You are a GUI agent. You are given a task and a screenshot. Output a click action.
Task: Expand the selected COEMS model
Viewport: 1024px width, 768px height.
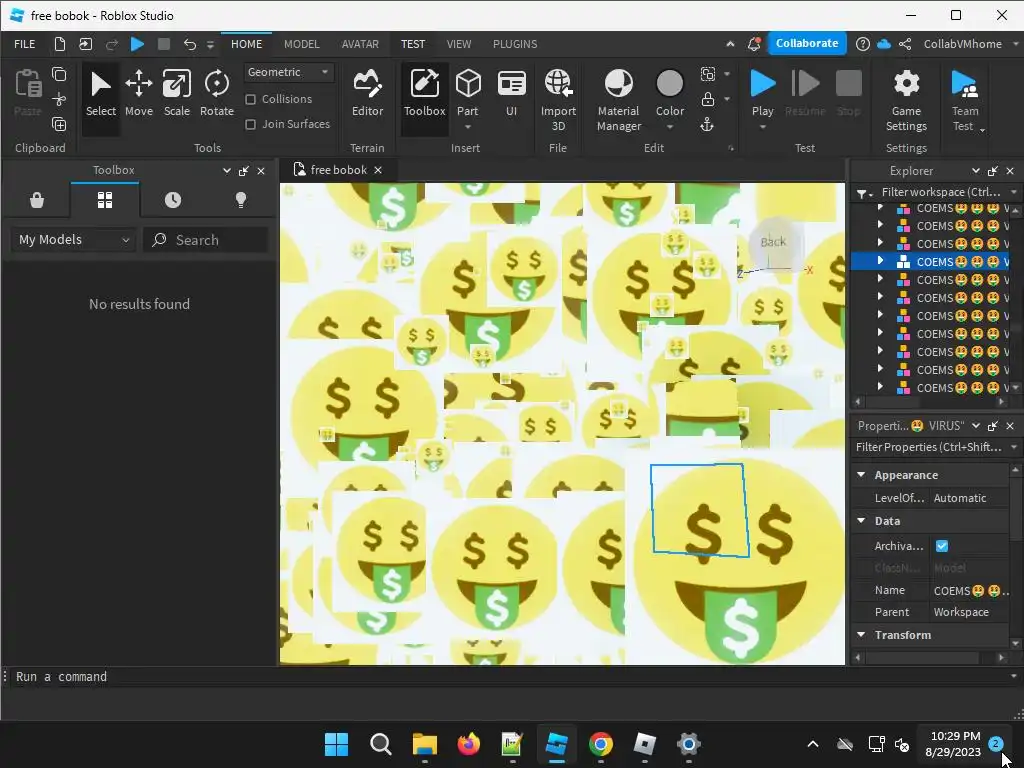pyautogui.click(x=880, y=261)
